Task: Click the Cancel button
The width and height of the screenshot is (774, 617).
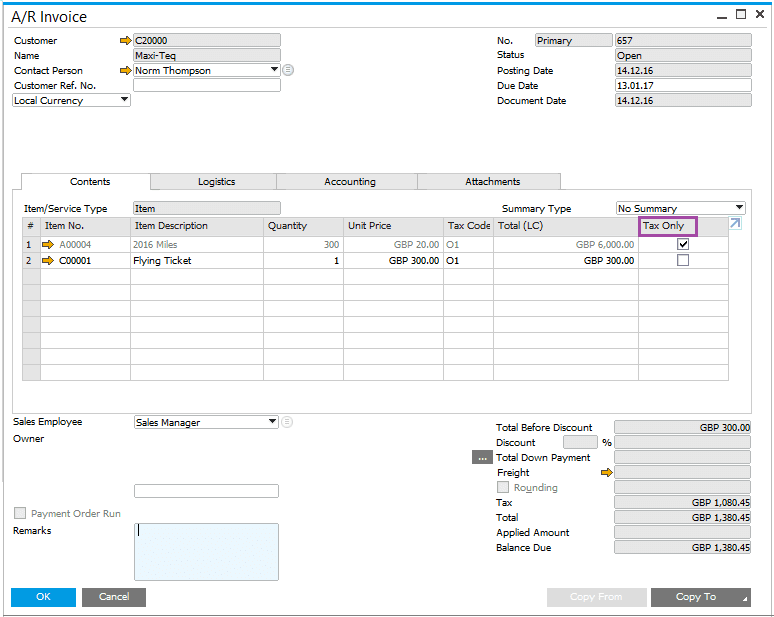Action: [114, 597]
